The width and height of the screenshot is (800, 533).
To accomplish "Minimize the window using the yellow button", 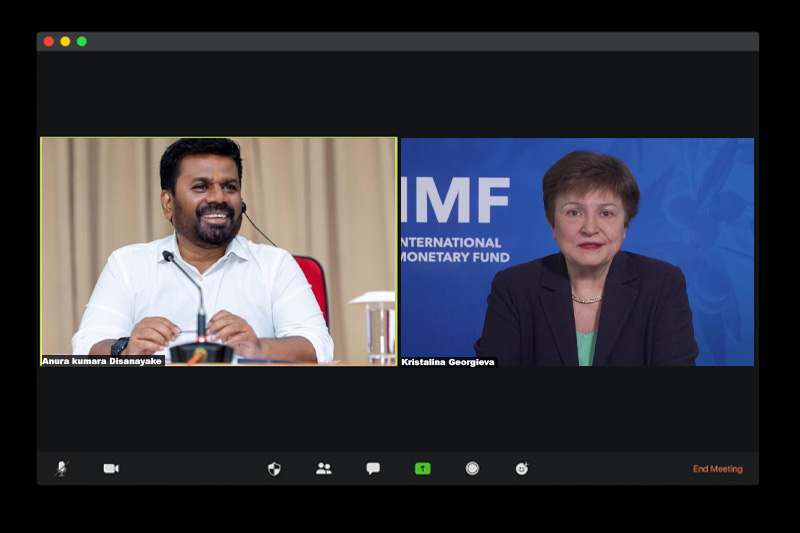I will pyautogui.click(x=65, y=41).
